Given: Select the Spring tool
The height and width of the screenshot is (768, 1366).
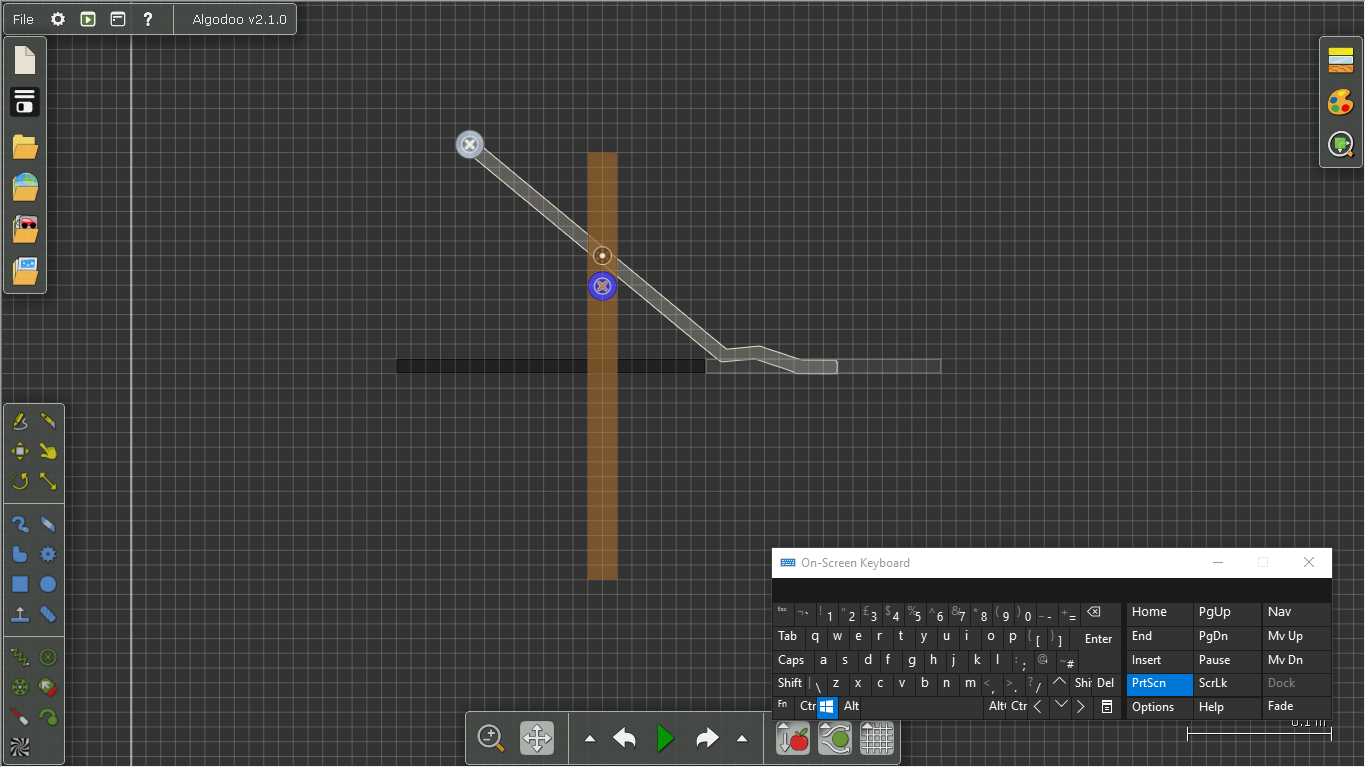Looking at the screenshot, I should (20, 657).
